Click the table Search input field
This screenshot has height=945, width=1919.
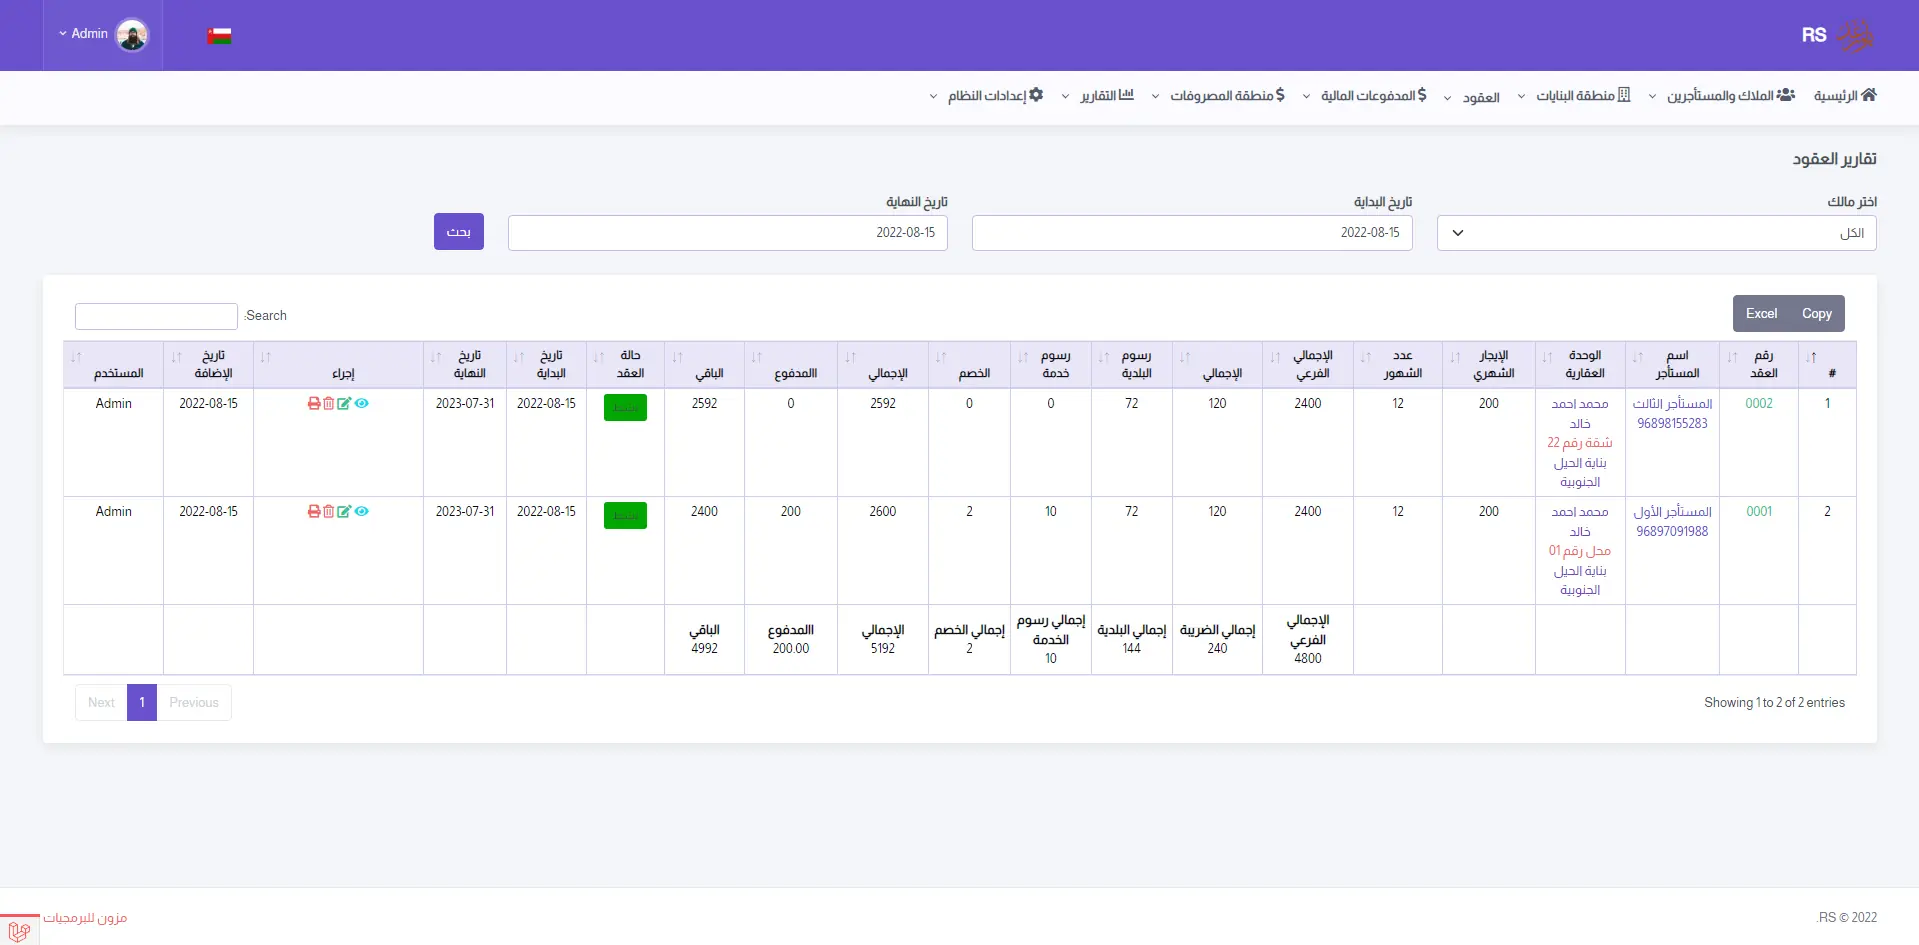(x=156, y=316)
